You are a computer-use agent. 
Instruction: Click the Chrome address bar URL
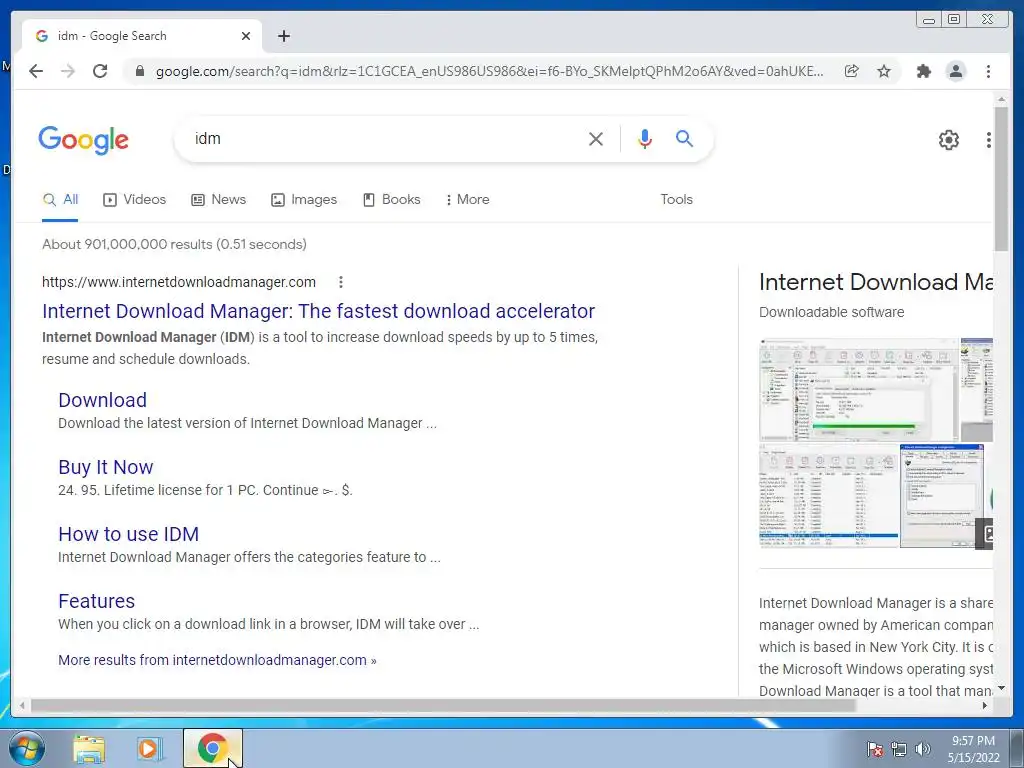[x=490, y=71]
